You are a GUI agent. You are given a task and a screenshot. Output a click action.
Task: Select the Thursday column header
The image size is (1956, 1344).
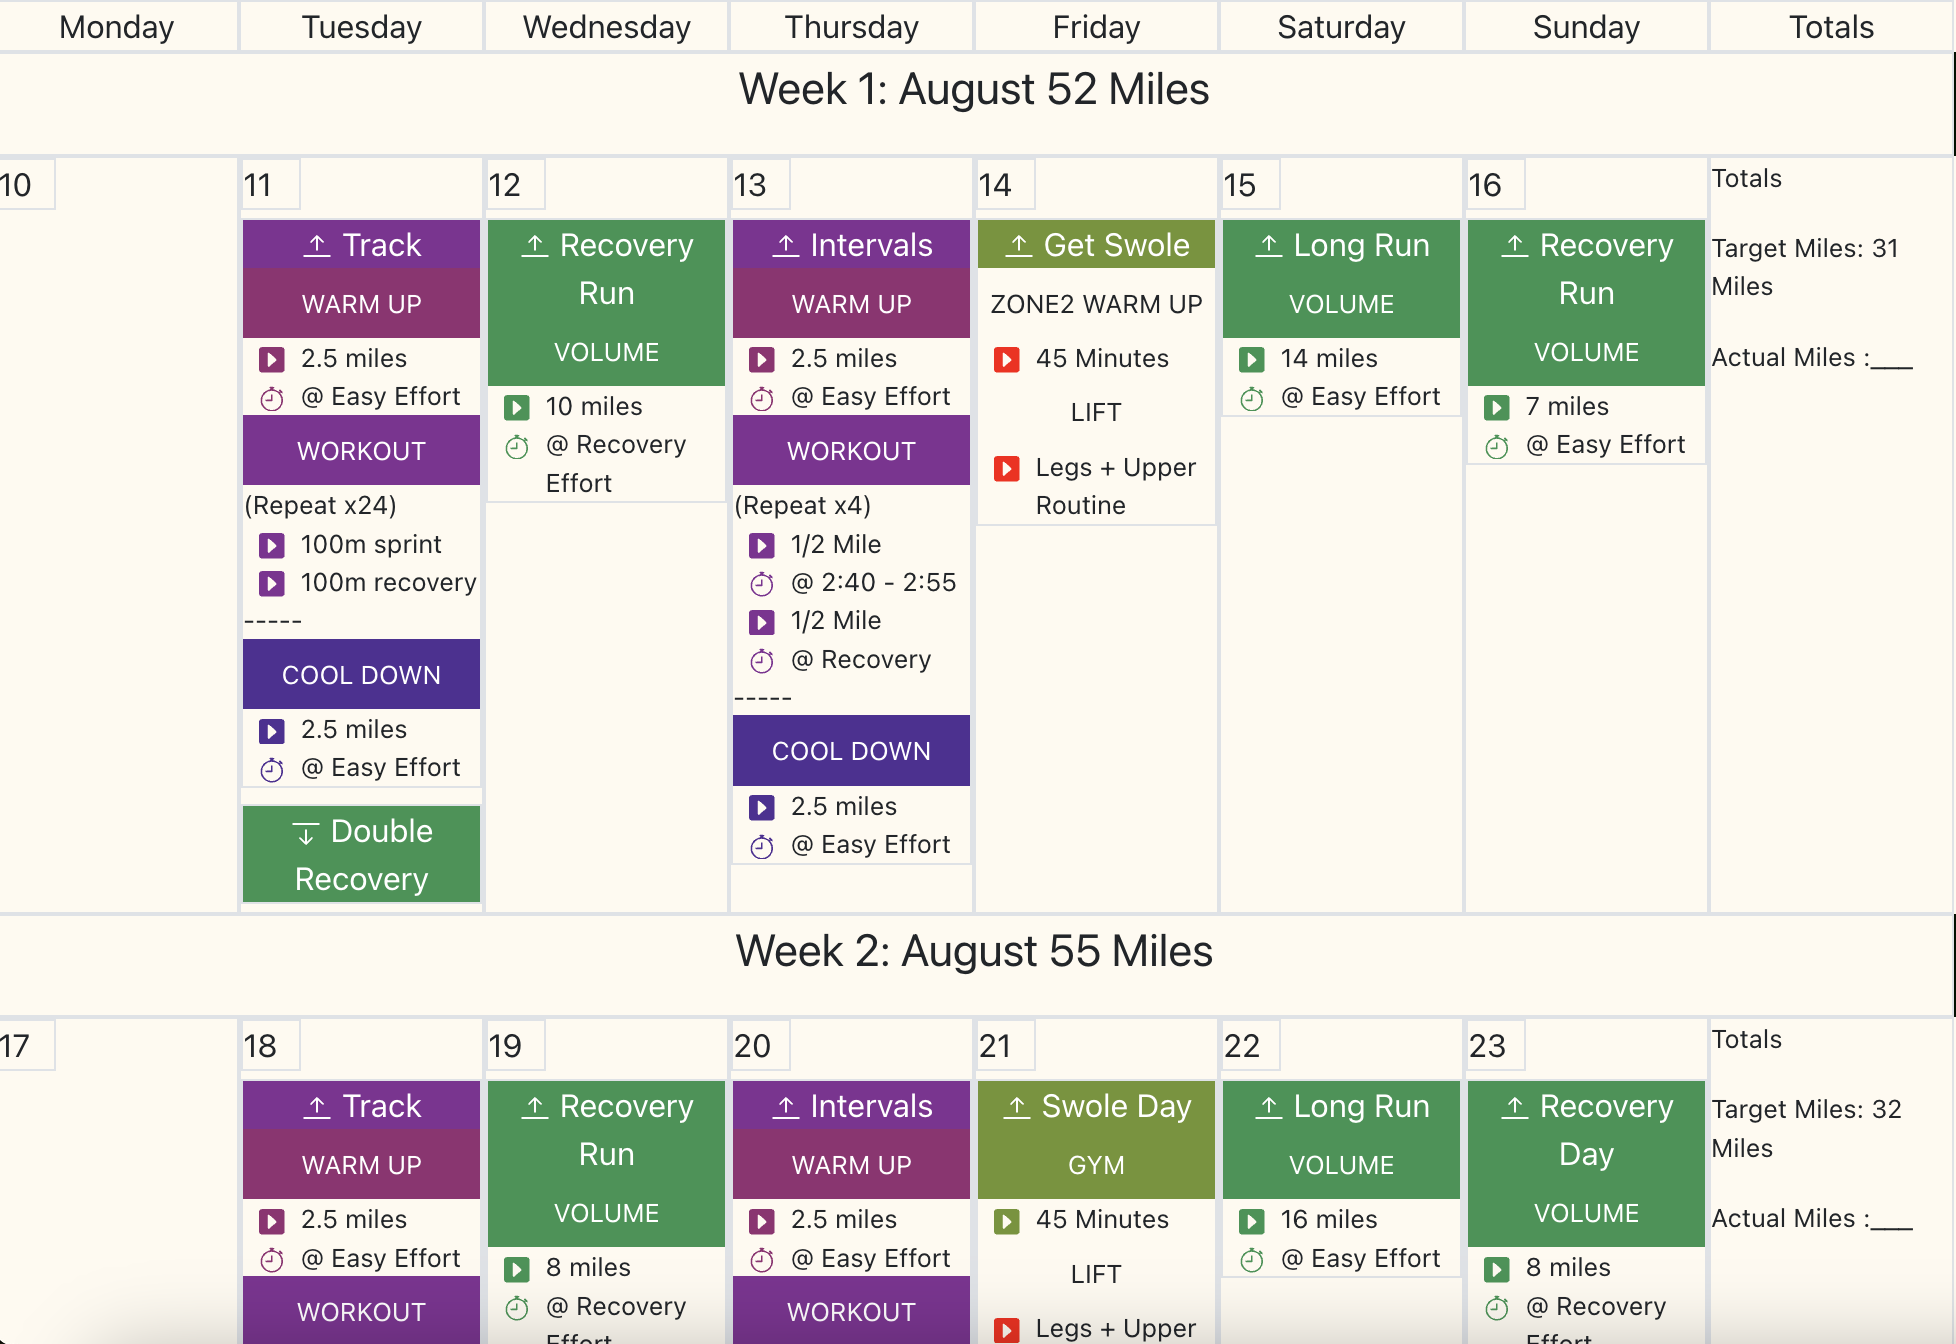click(851, 27)
